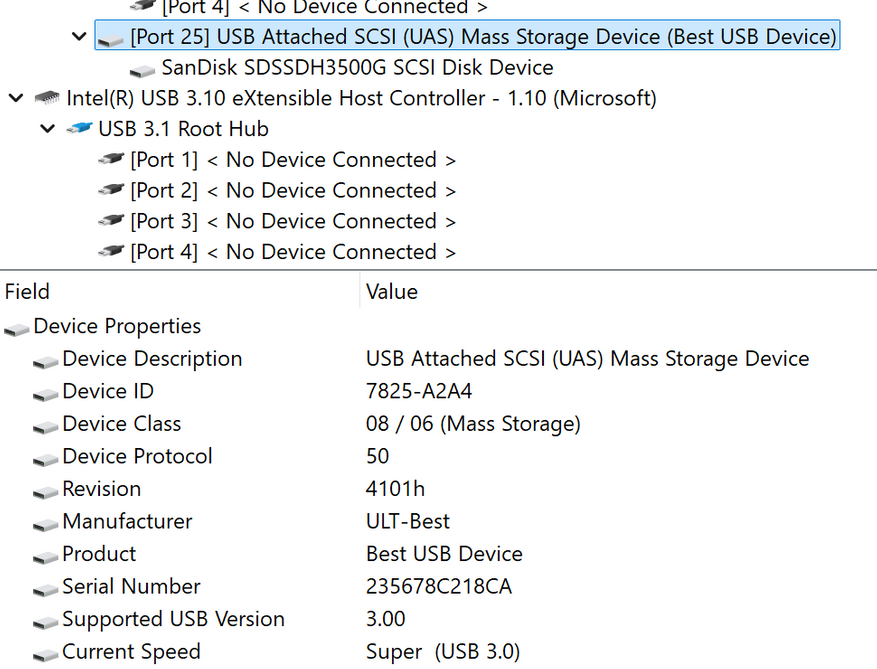Click the Port 3 USB plug icon
The width and height of the screenshot is (877, 669).
pos(111,221)
